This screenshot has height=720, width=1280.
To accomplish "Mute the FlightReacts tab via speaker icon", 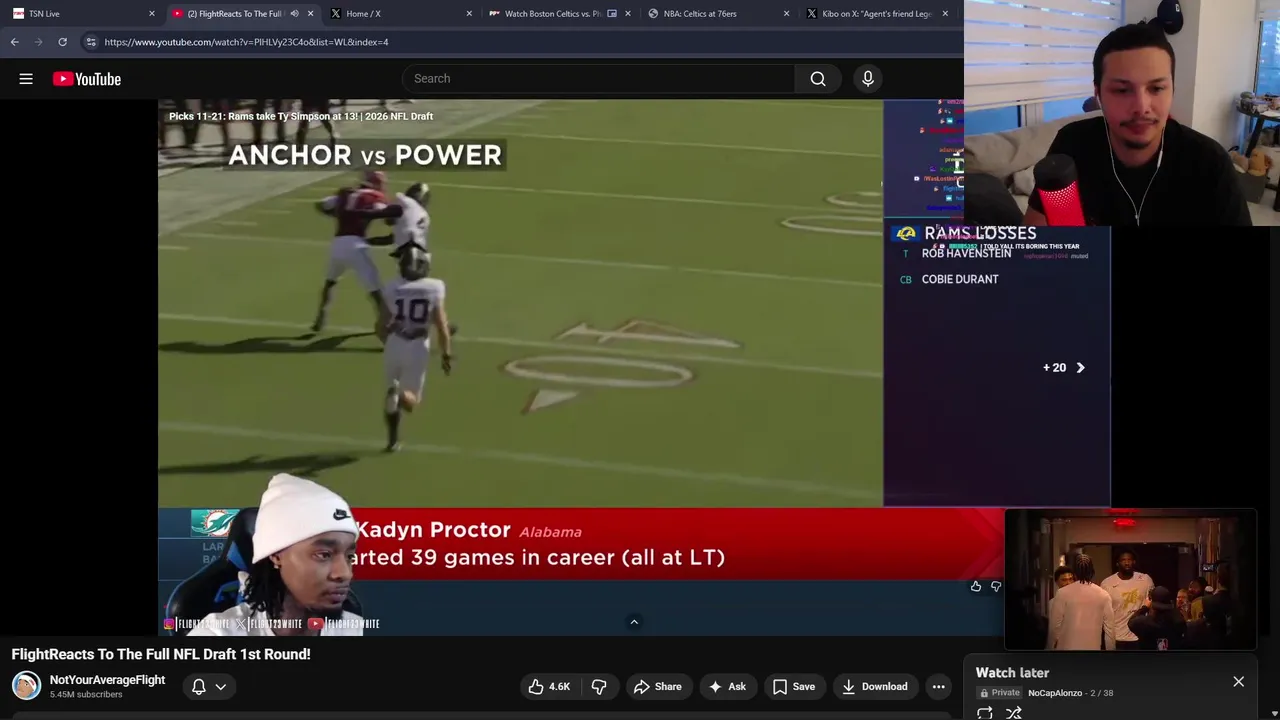I will [294, 14].
